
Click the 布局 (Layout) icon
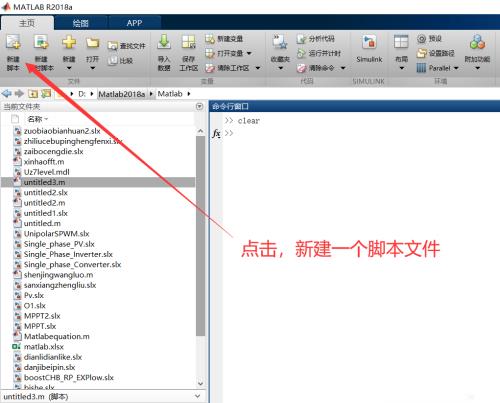click(x=401, y=42)
